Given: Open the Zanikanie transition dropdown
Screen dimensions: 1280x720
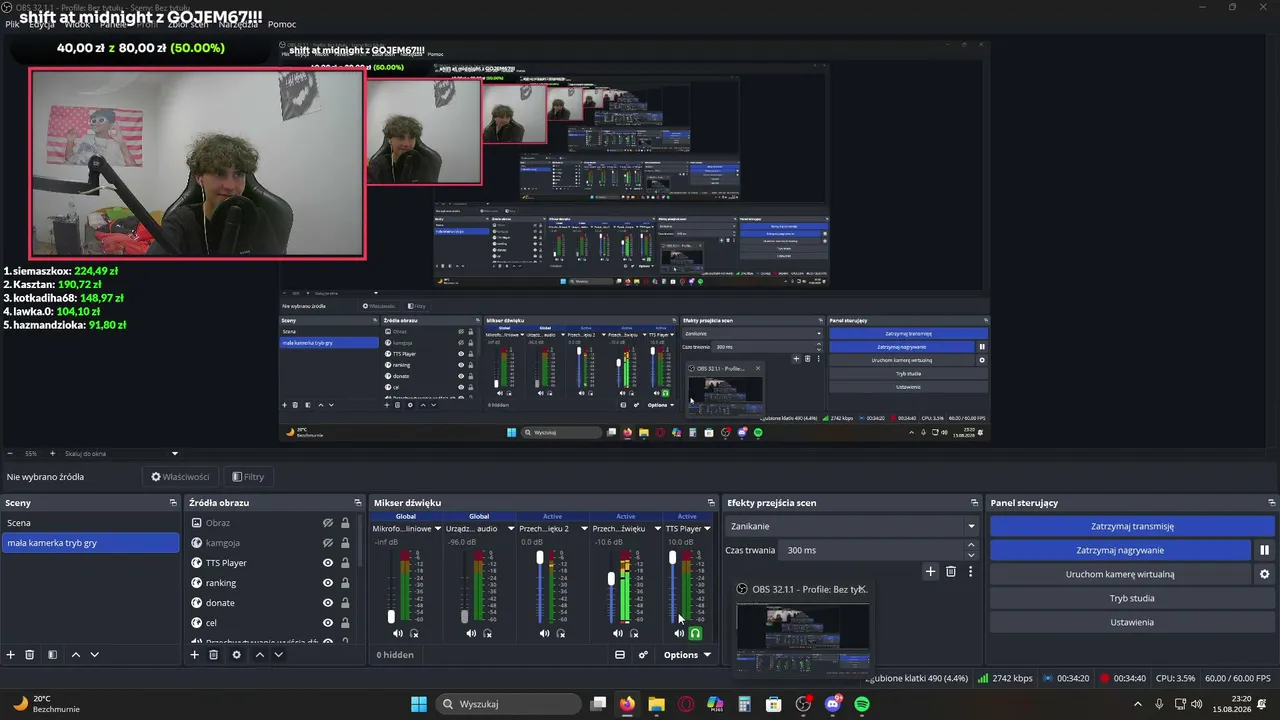Looking at the screenshot, I should [851, 526].
